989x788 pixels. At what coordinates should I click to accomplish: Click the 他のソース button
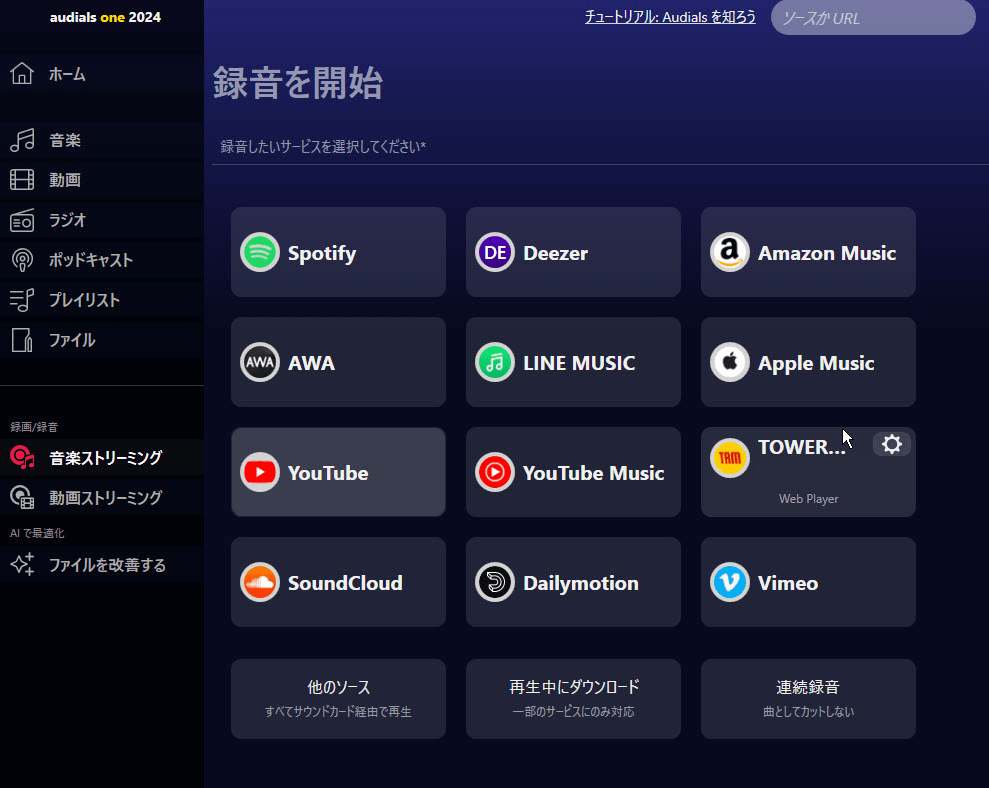[x=338, y=699]
